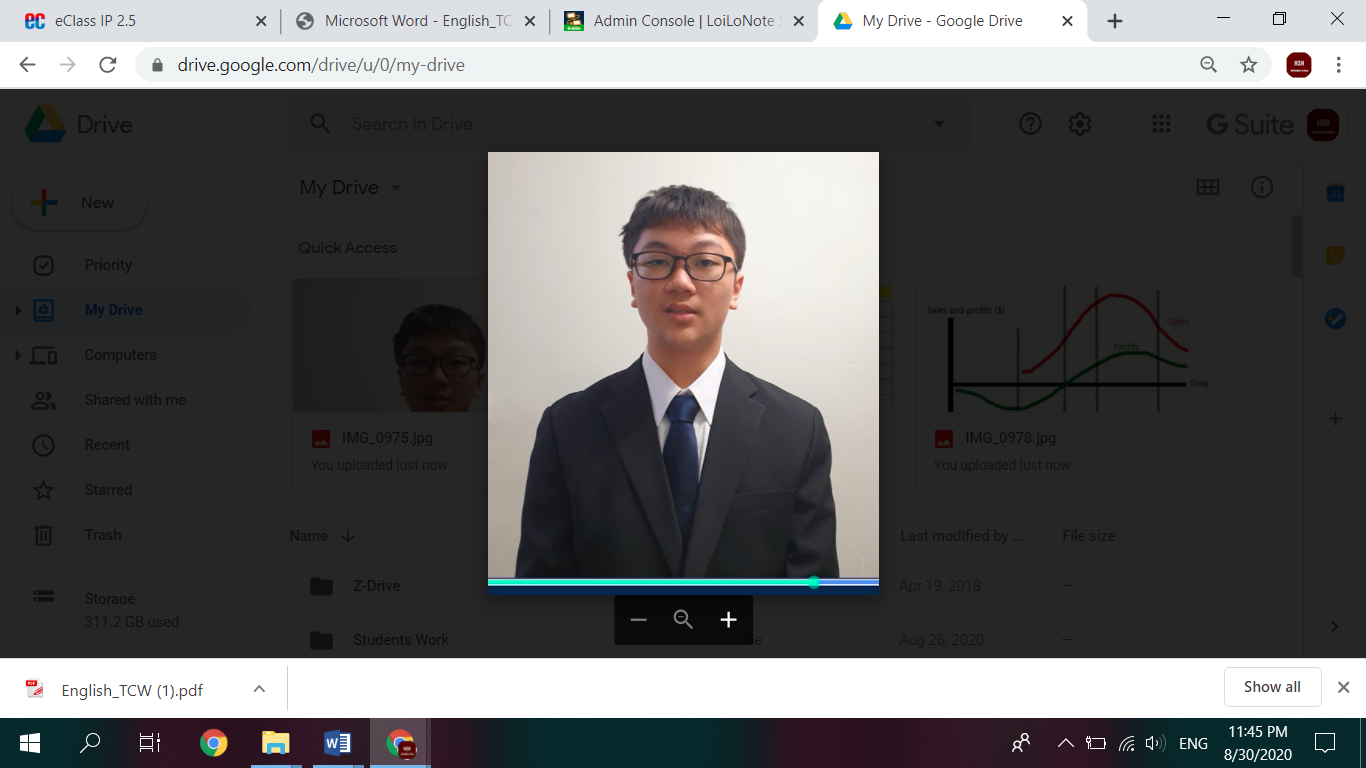Click Show all downloads button
Image resolution: width=1366 pixels, height=768 pixels.
(1272, 687)
